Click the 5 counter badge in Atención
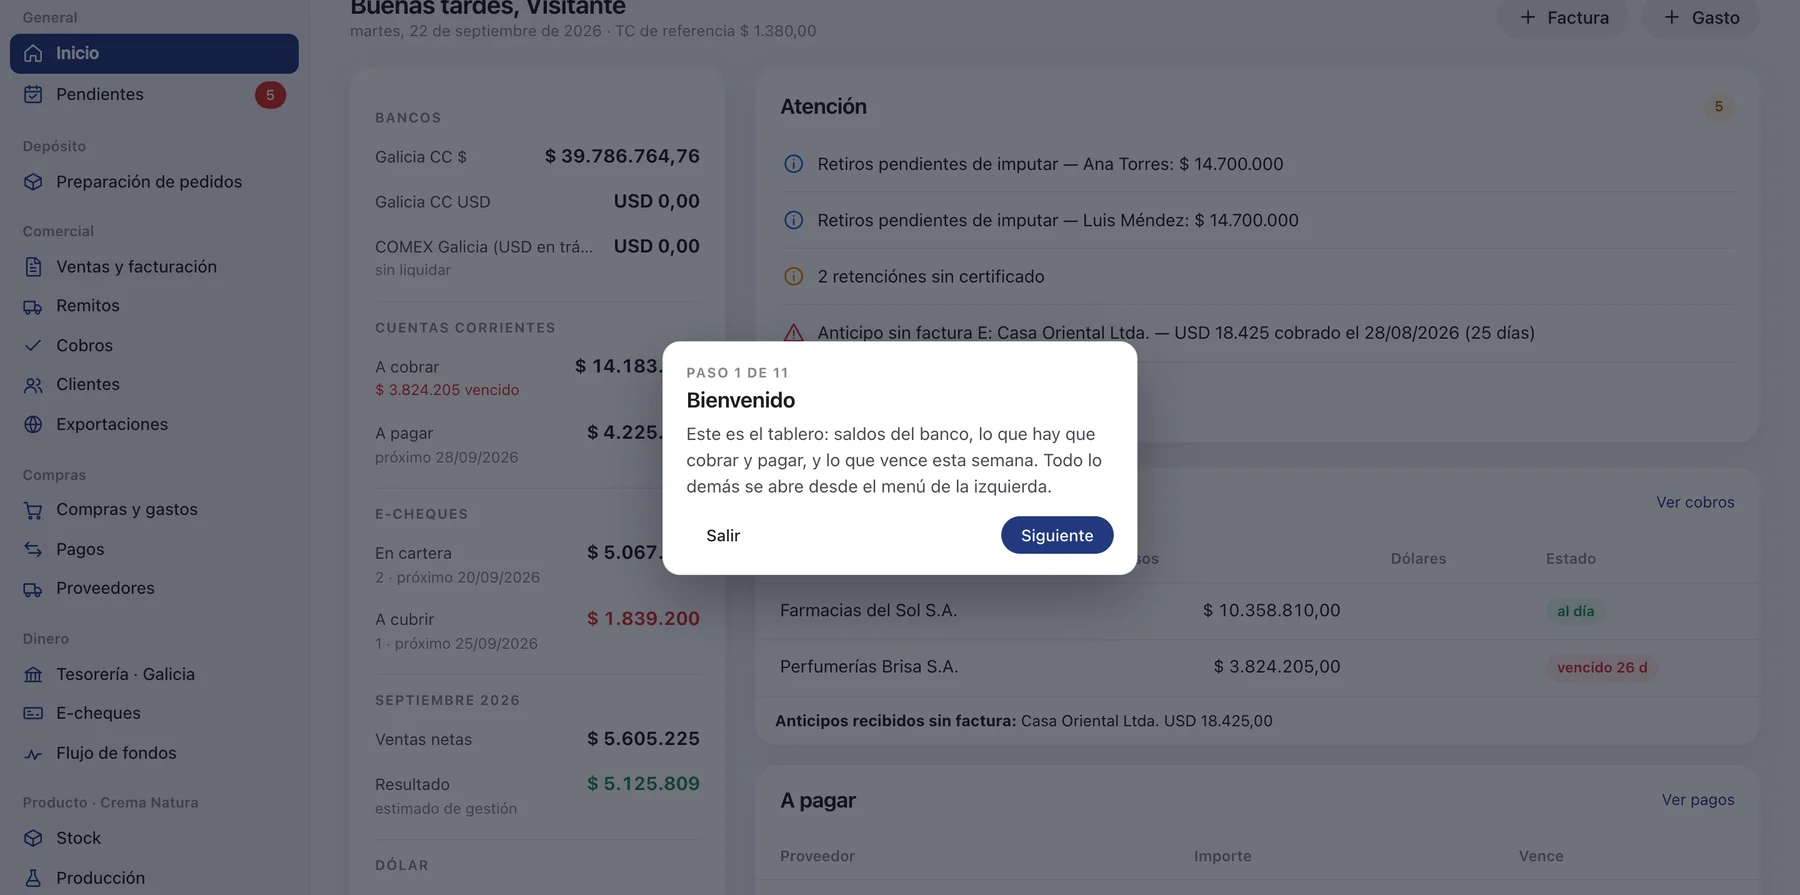 1719,106
